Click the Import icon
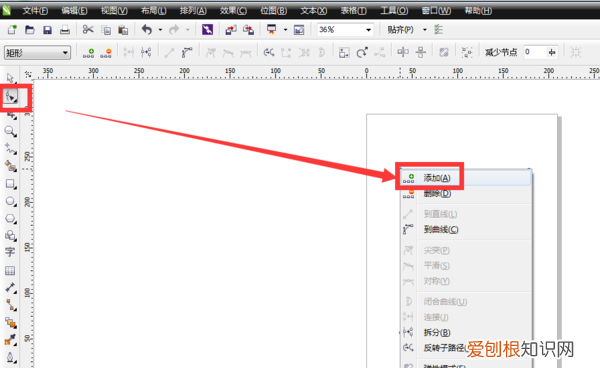The image size is (600, 368). [x=231, y=29]
